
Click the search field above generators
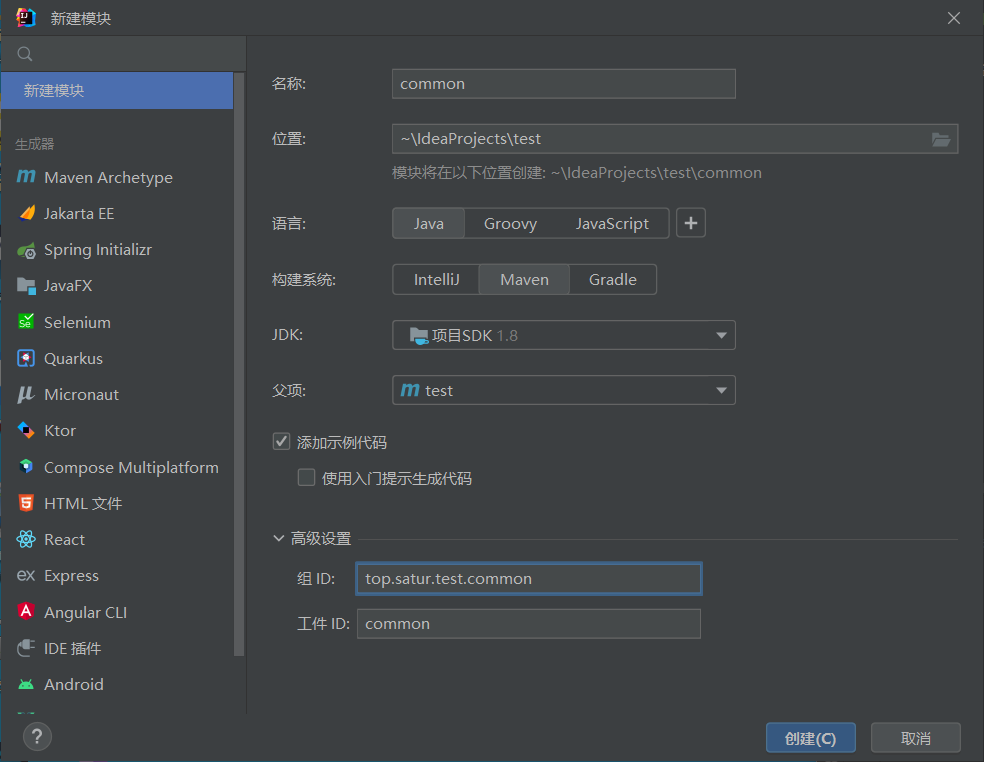click(x=123, y=54)
